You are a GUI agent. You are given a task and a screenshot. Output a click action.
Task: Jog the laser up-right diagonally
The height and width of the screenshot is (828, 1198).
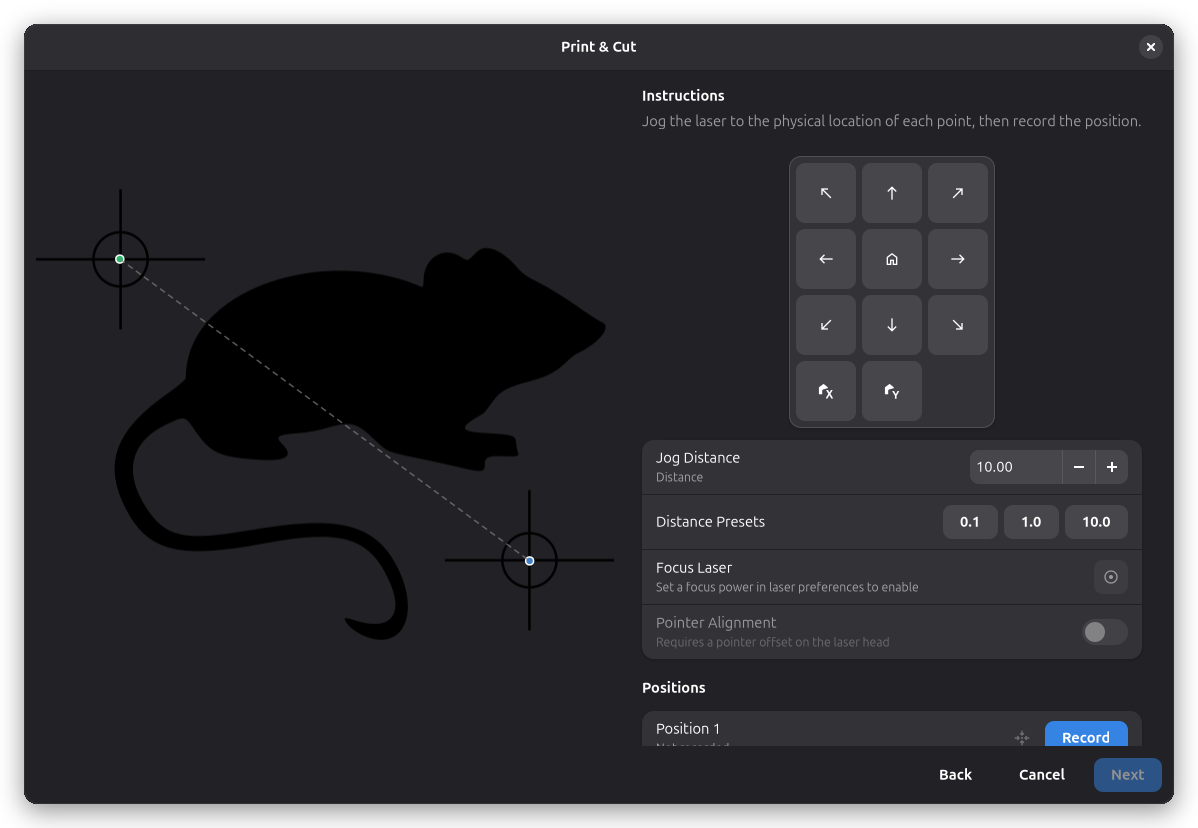click(x=957, y=193)
